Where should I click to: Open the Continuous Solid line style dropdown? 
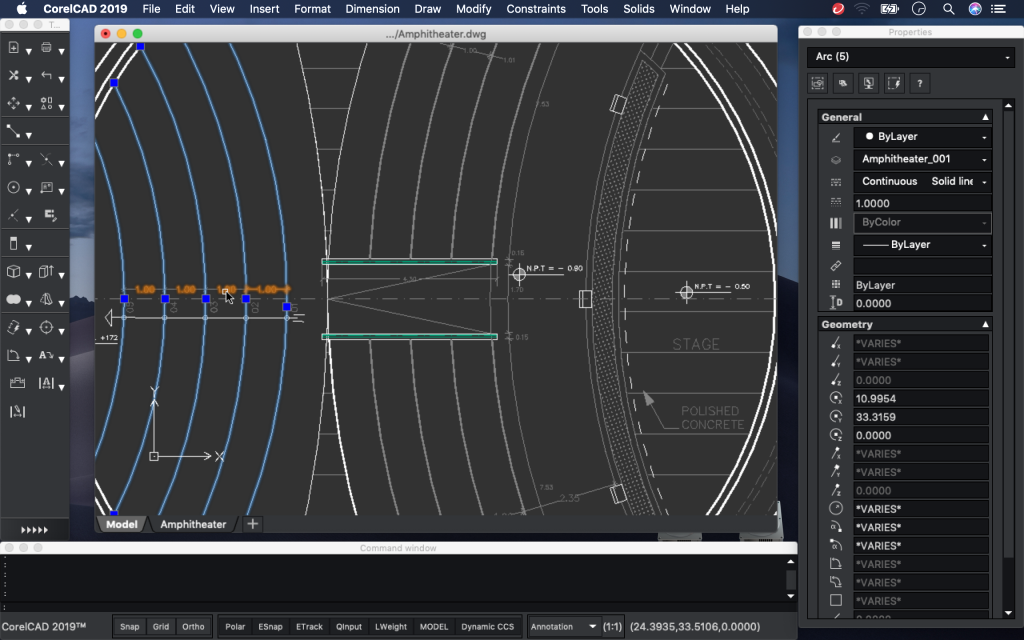[x=922, y=181]
